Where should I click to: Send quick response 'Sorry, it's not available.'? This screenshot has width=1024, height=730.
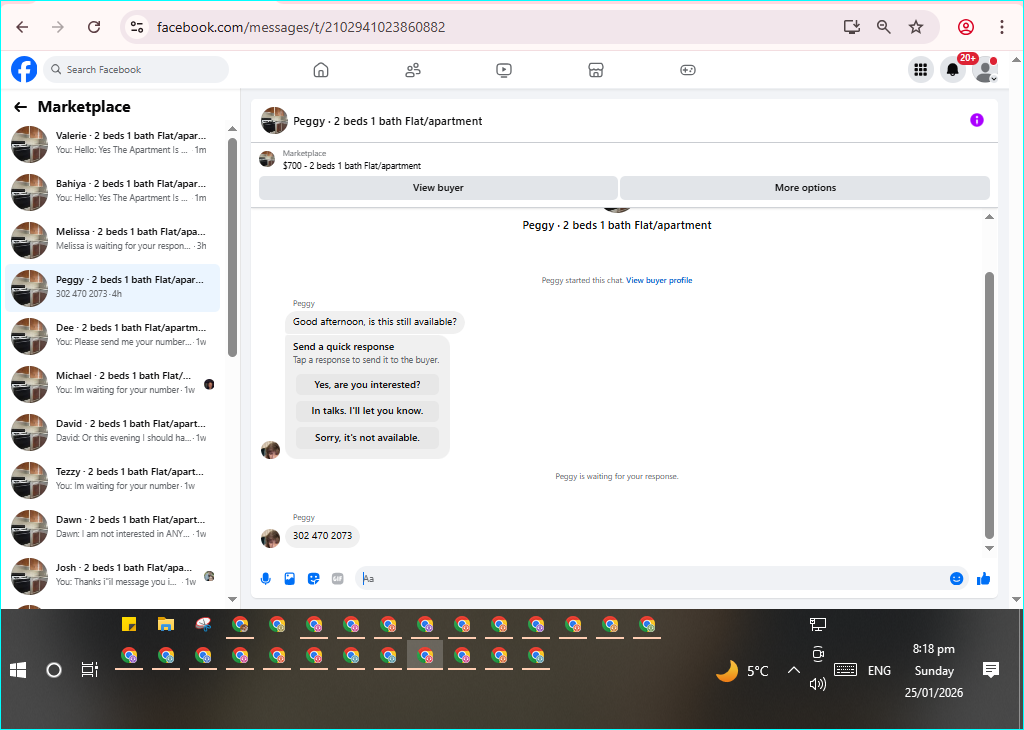point(367,437)
